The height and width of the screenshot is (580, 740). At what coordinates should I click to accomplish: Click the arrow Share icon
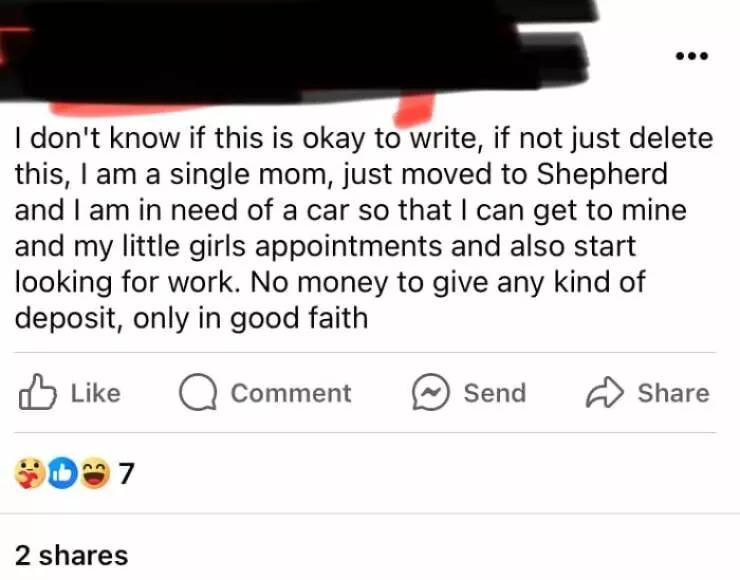(605, 392)
